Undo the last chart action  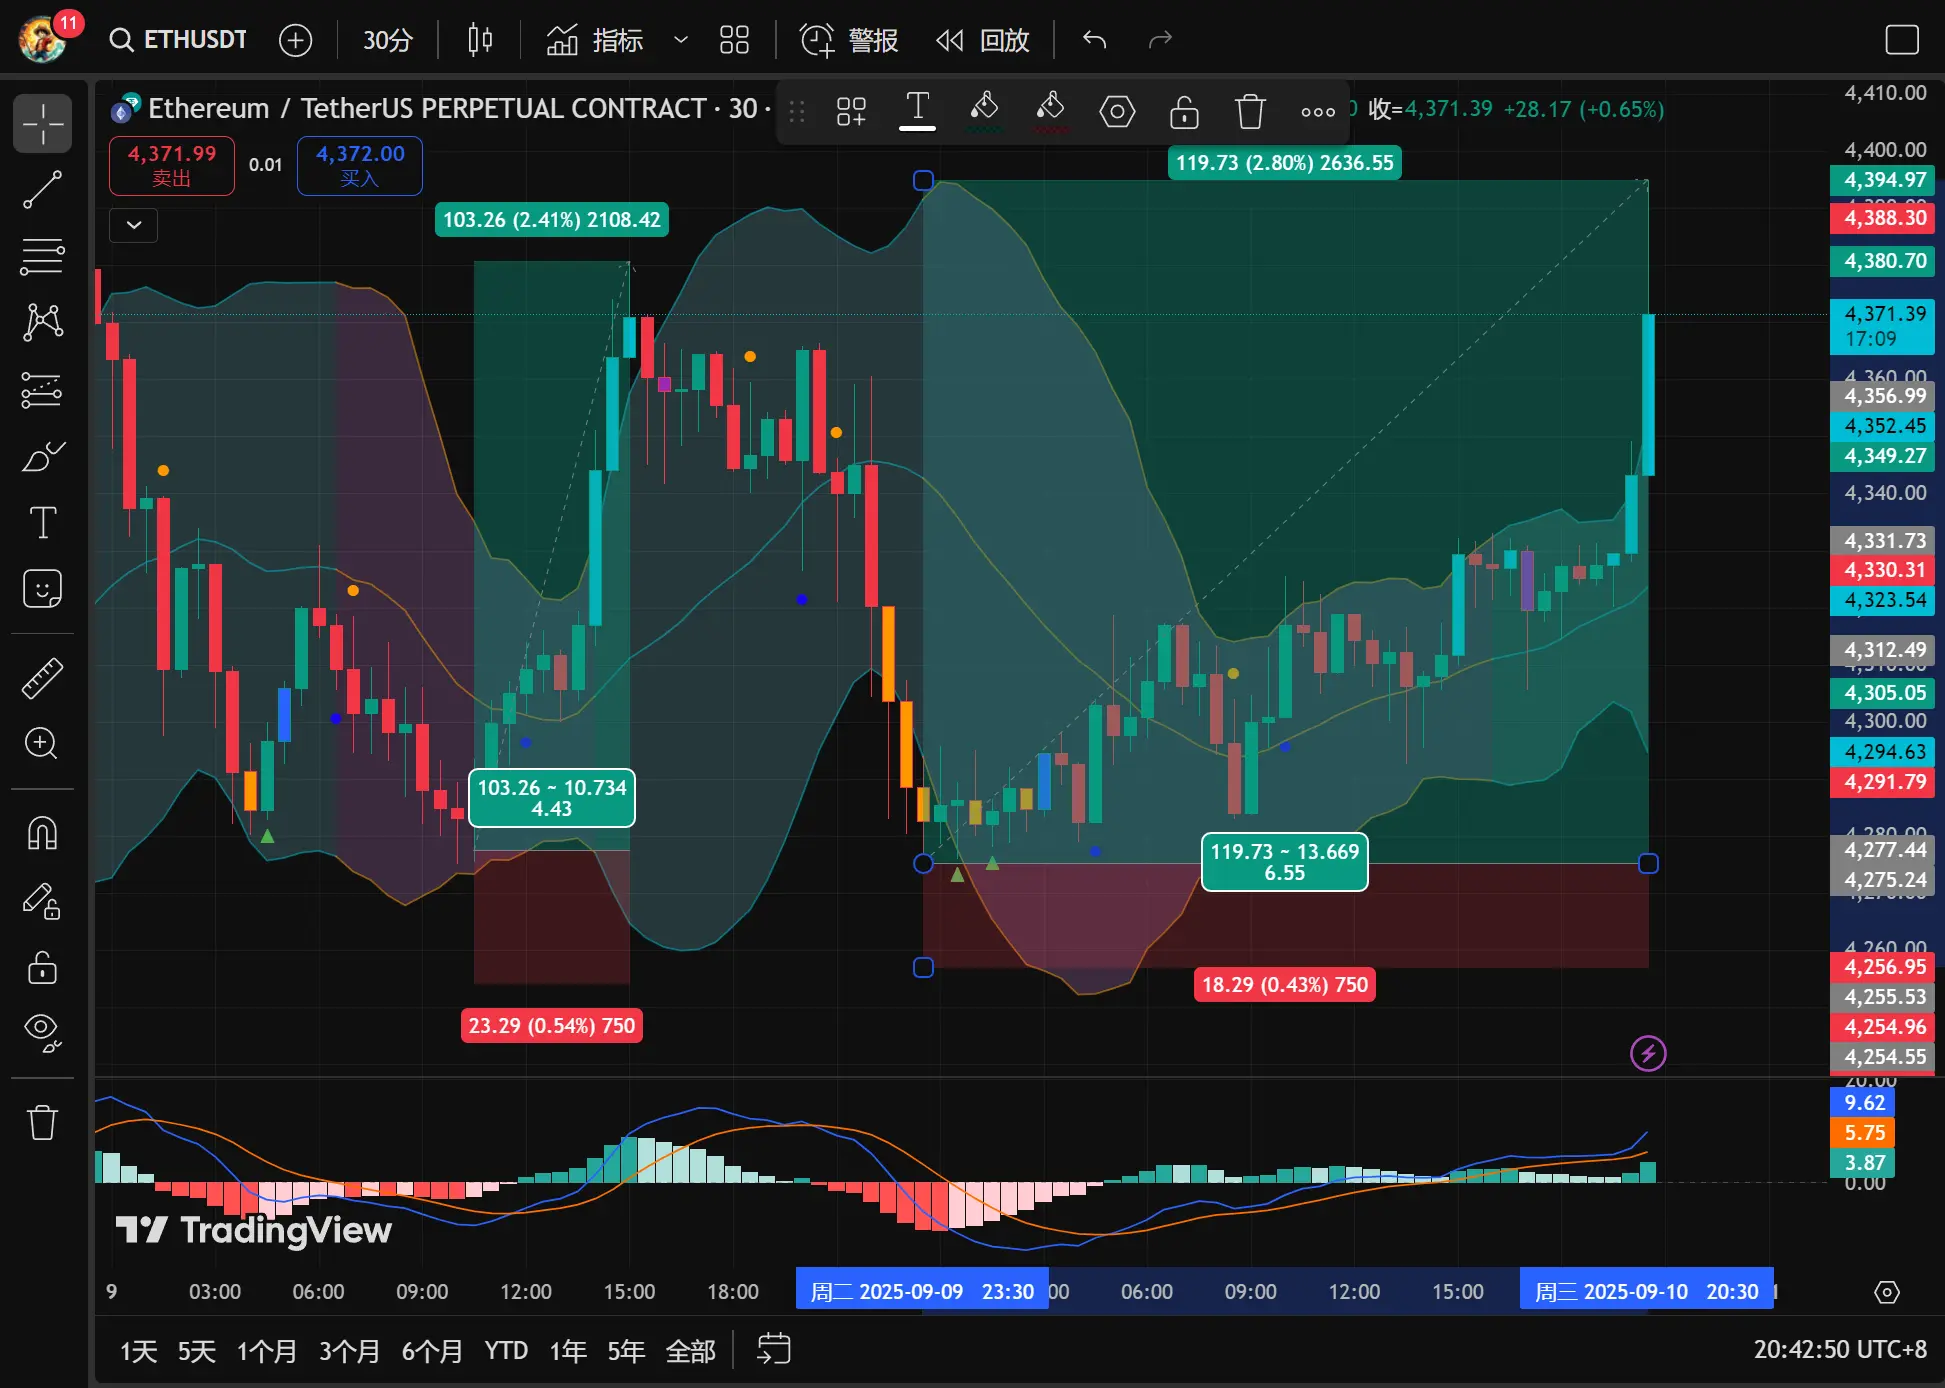[1094, 40]
